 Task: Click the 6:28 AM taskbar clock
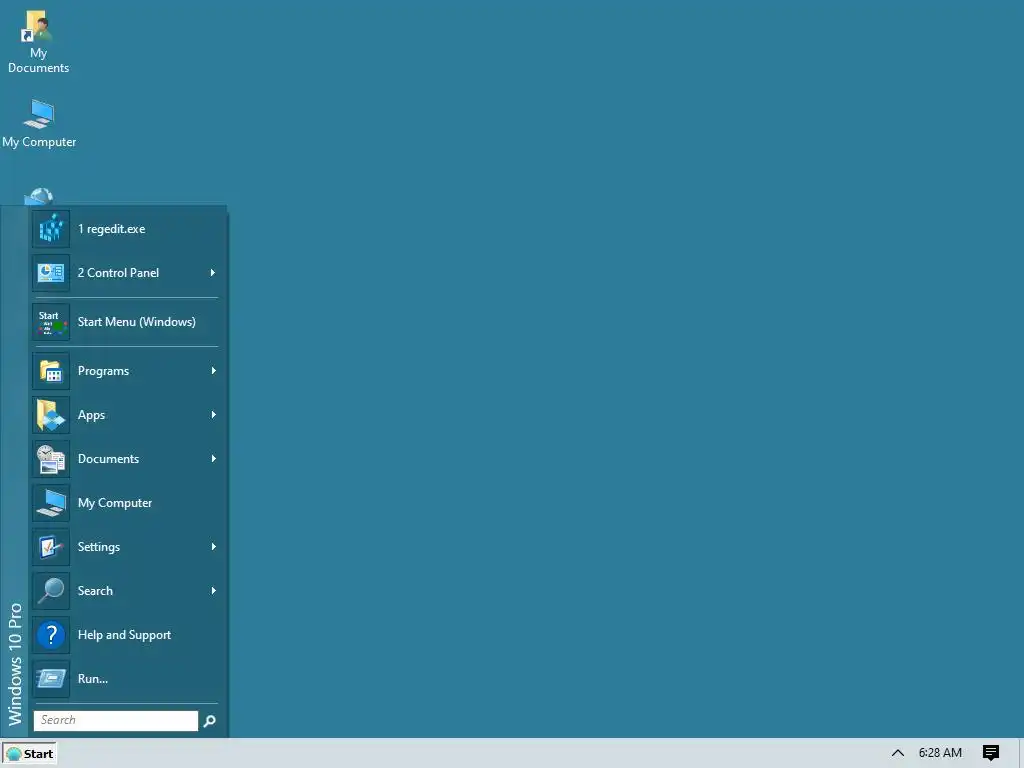(940, 753)
